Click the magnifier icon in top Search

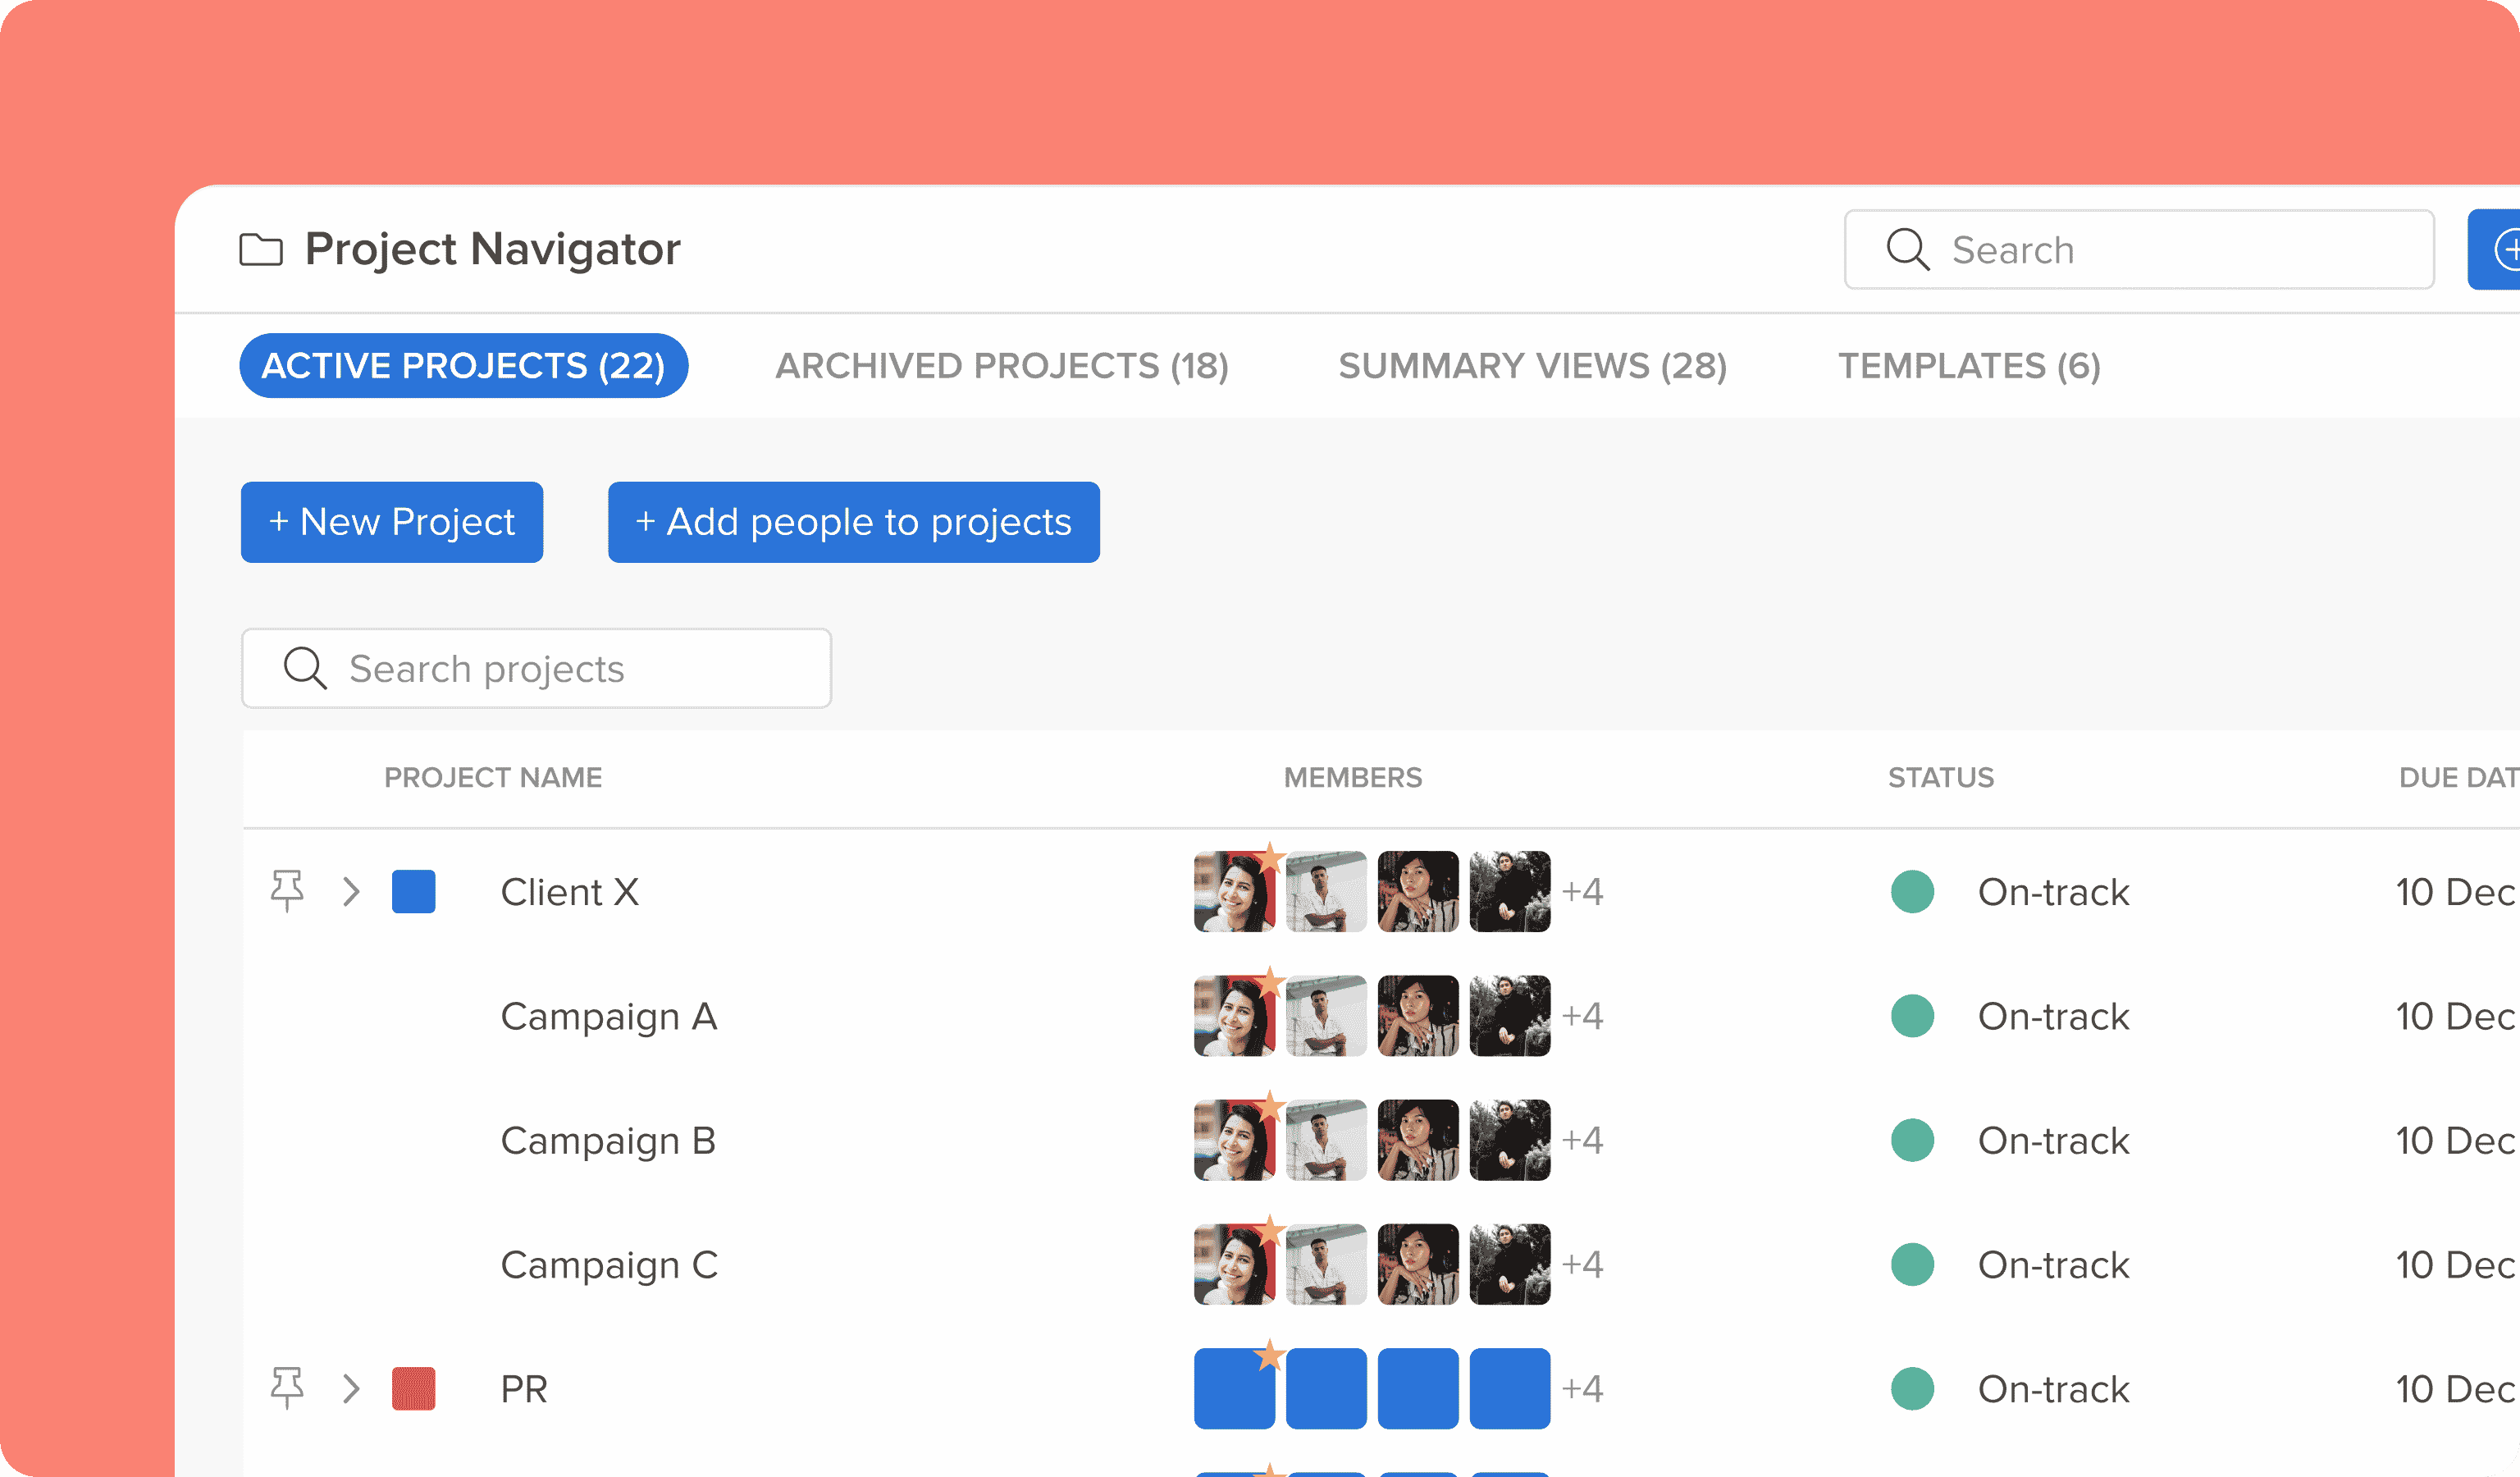click(1907, 249)
